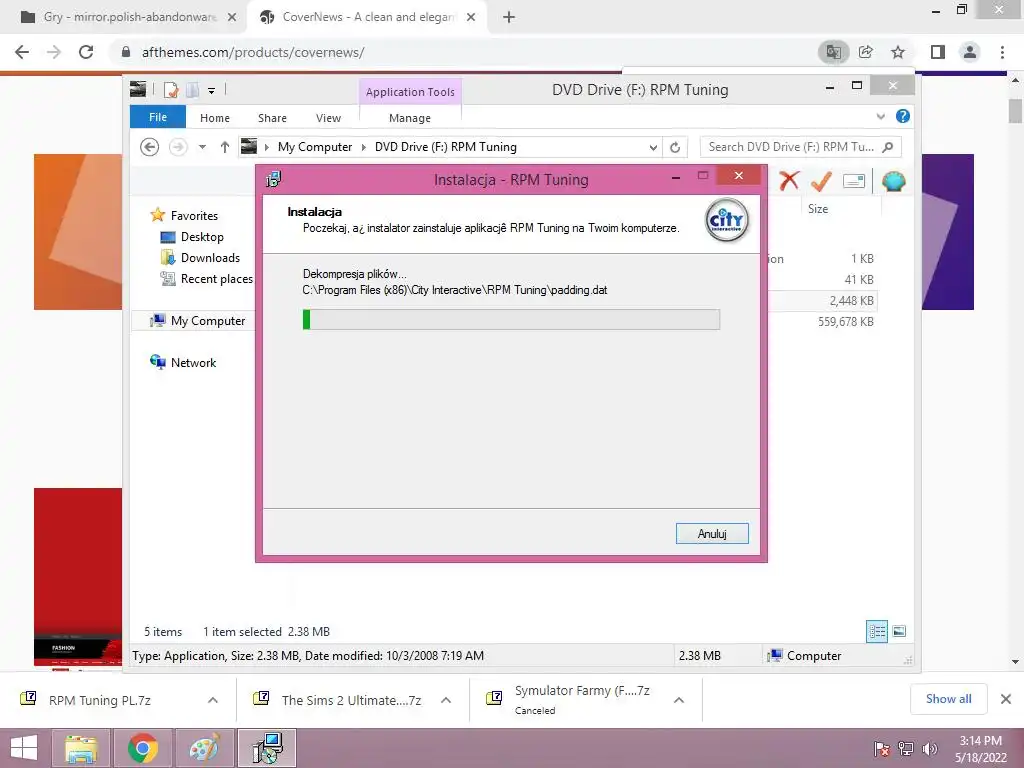Open Chrome profile avatar

[x=970, y=52]
